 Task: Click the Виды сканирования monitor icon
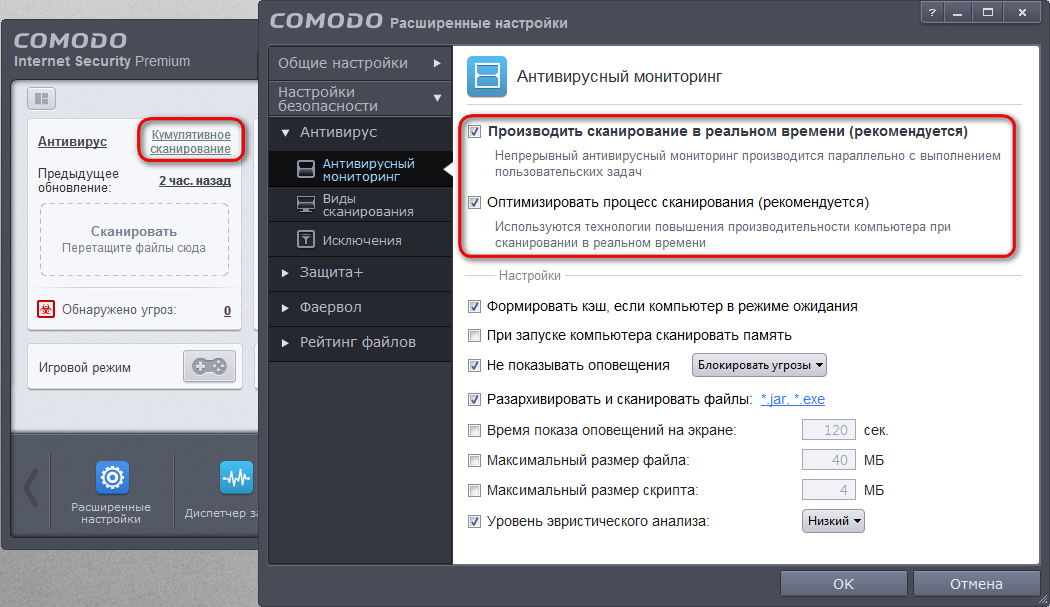click(305, 204)
